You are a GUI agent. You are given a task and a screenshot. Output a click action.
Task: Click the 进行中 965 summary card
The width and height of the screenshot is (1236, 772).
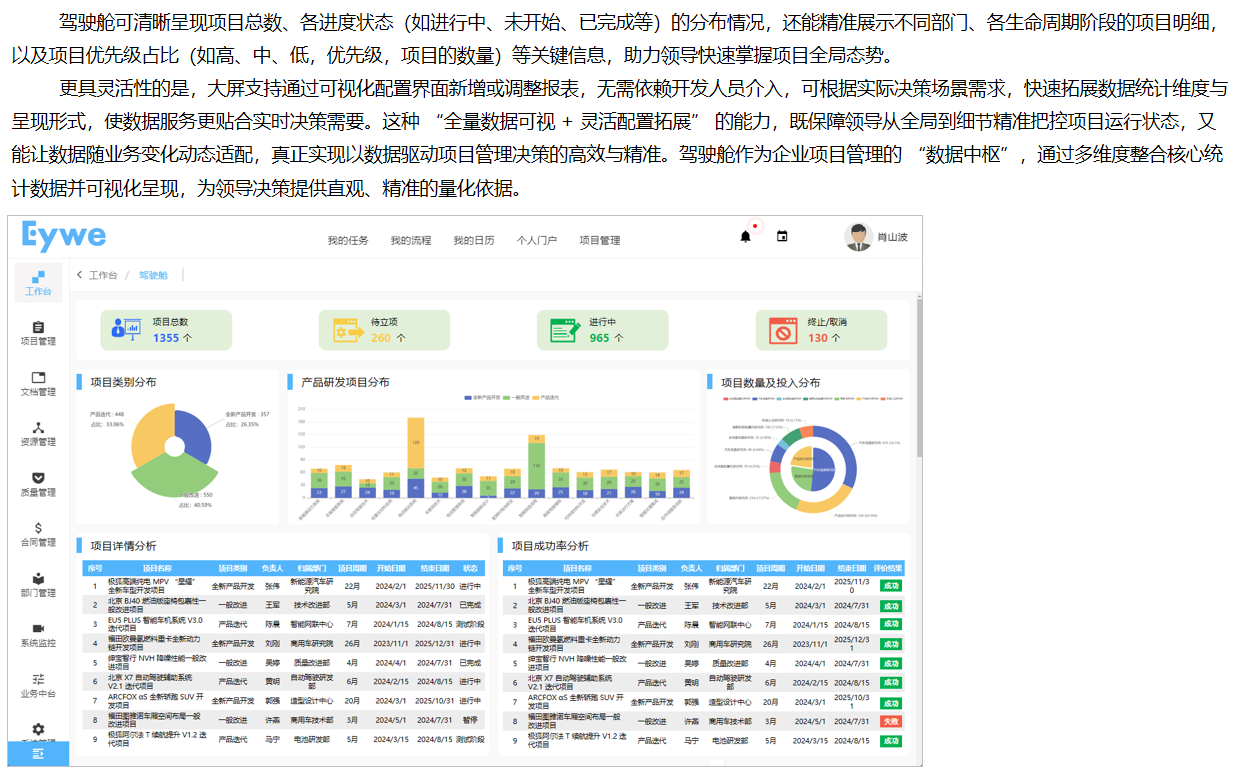(601, 330)
